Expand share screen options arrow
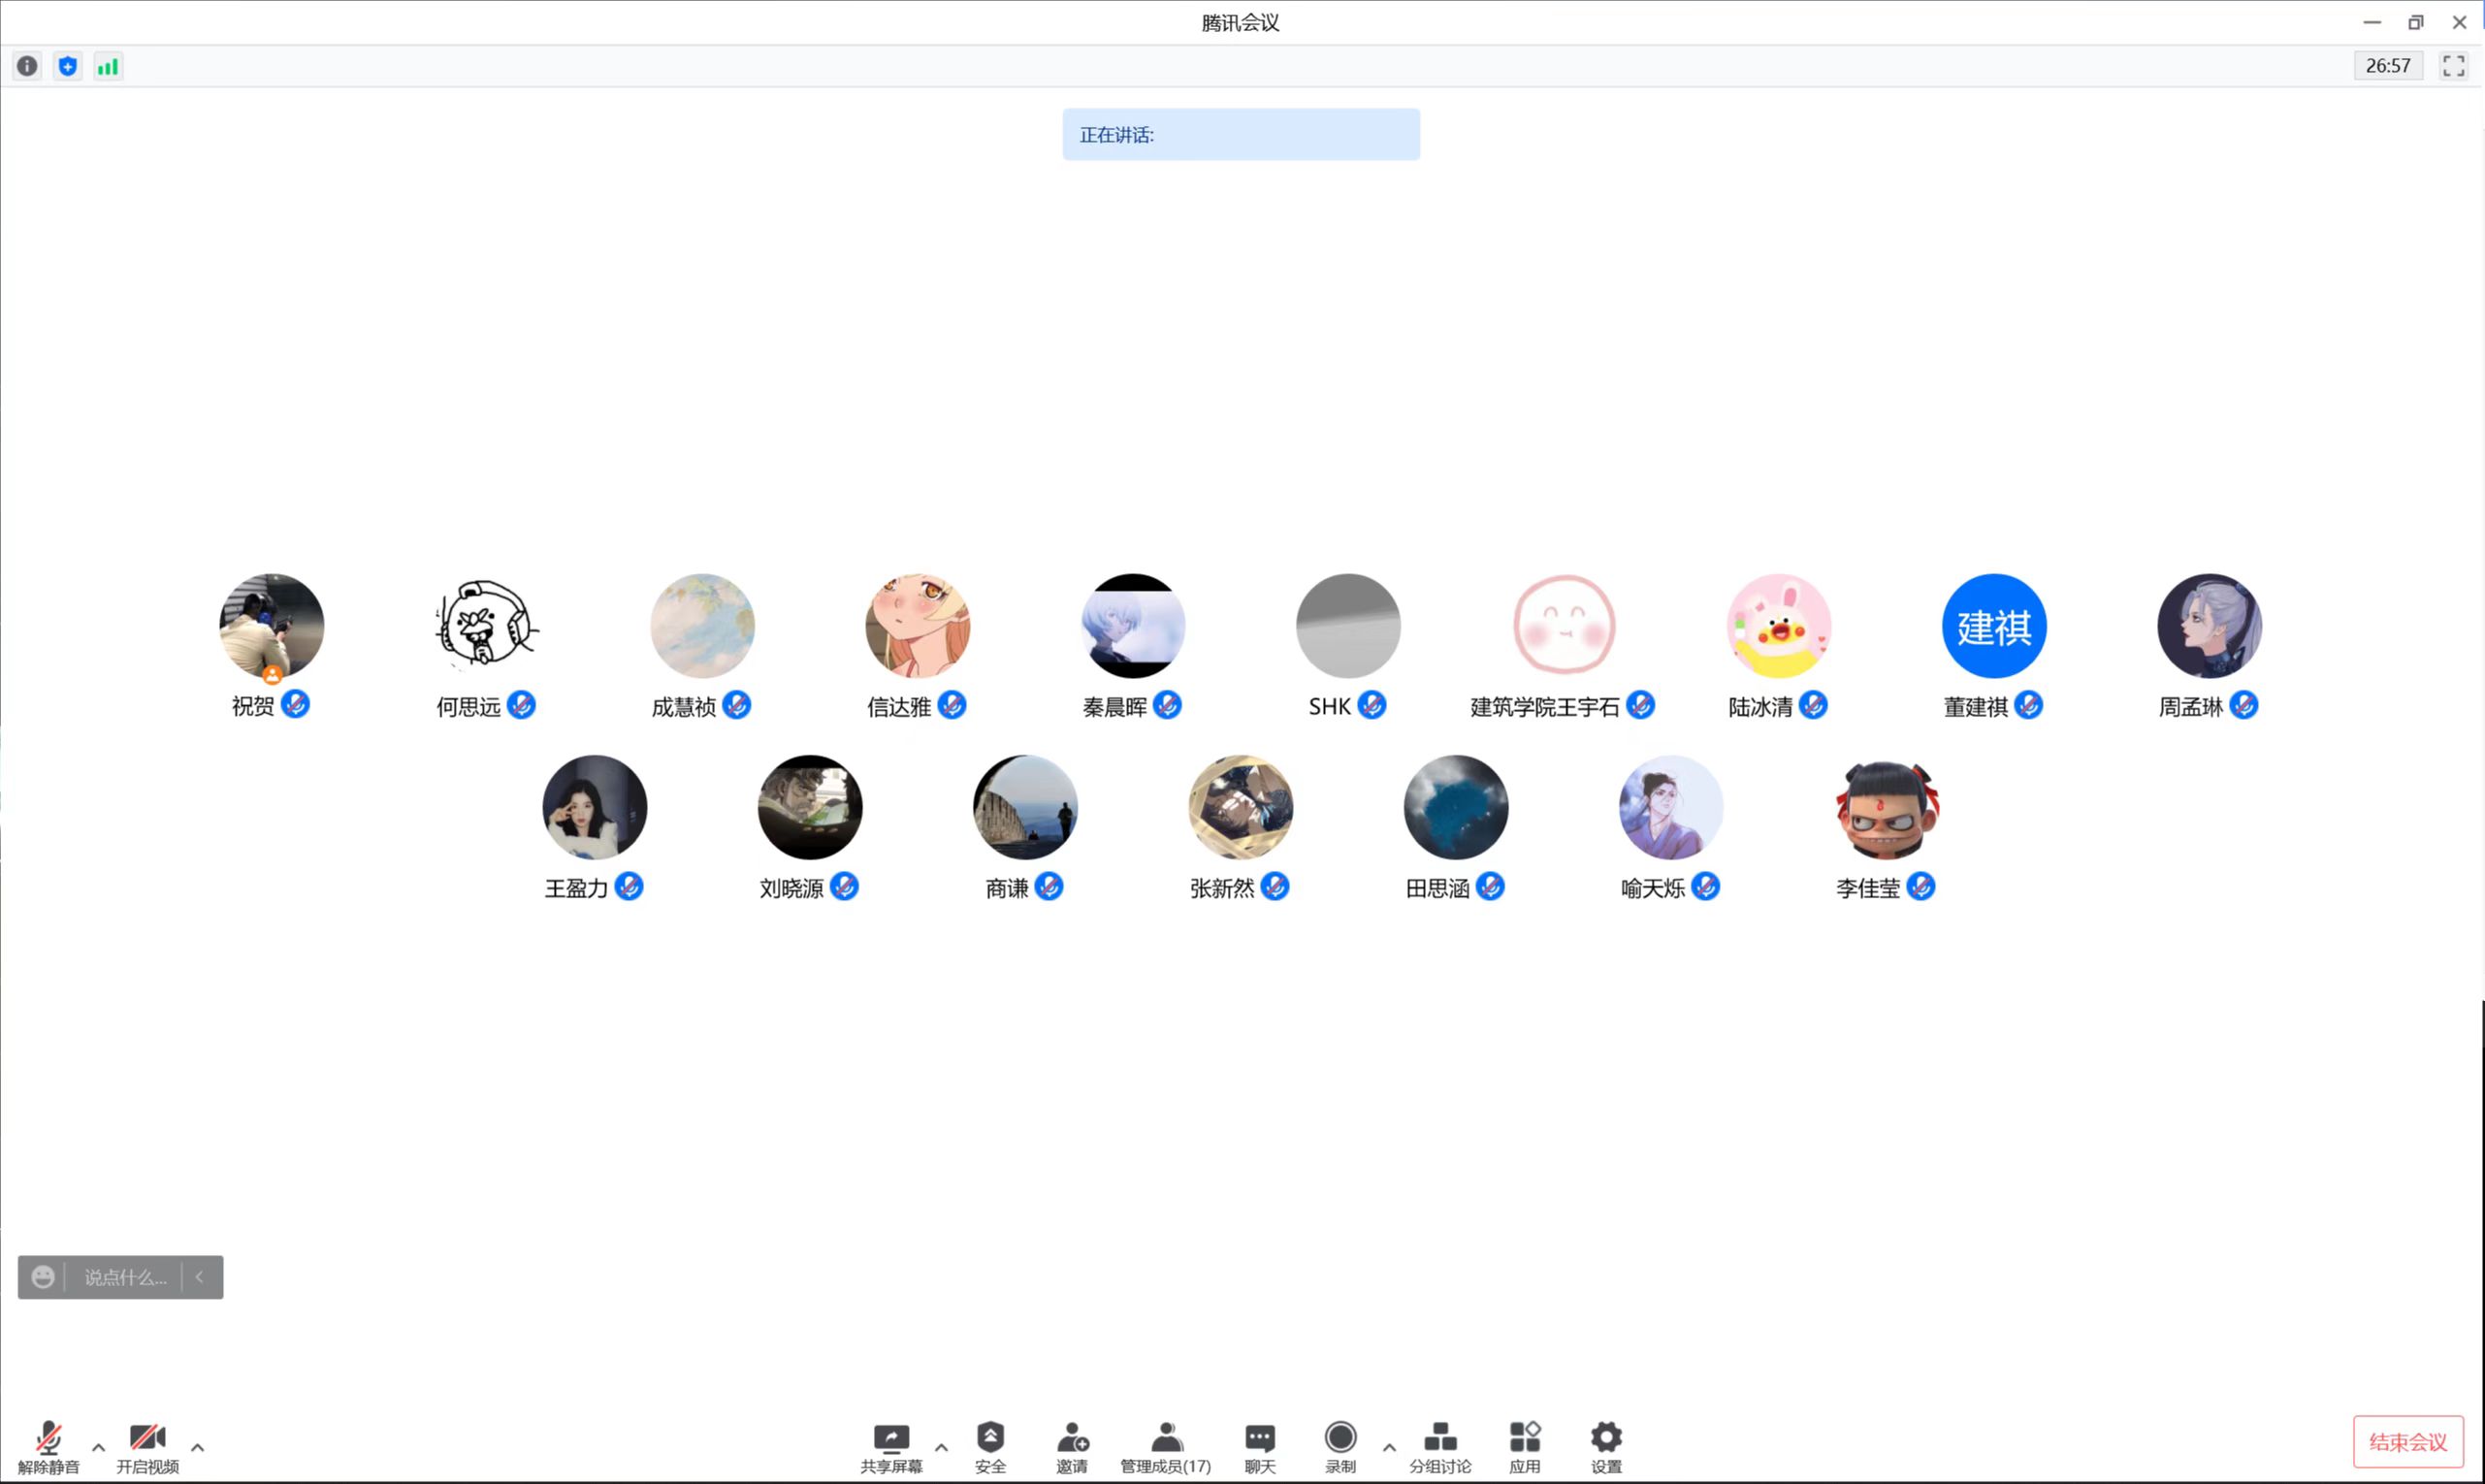 (941, 1447)
